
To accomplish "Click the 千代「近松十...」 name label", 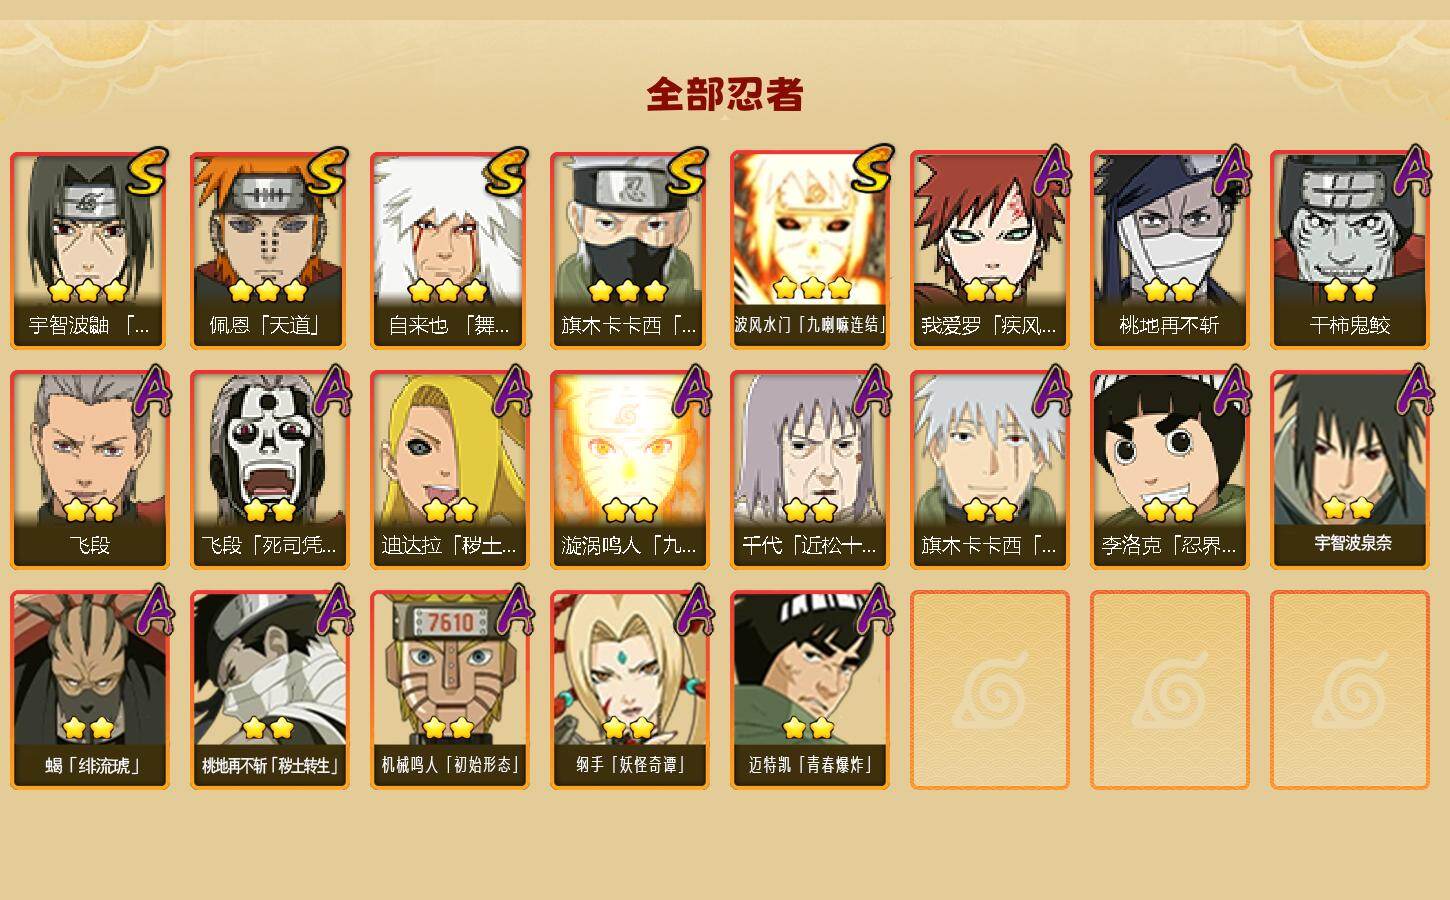I will pos(809,546).
